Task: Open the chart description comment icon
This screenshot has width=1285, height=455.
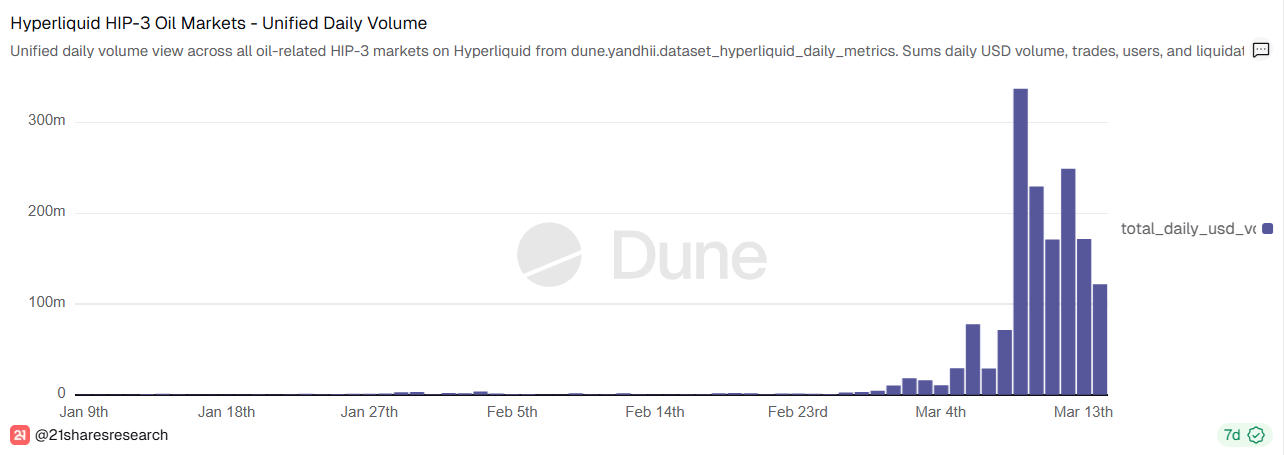Action: point(1261,50)
